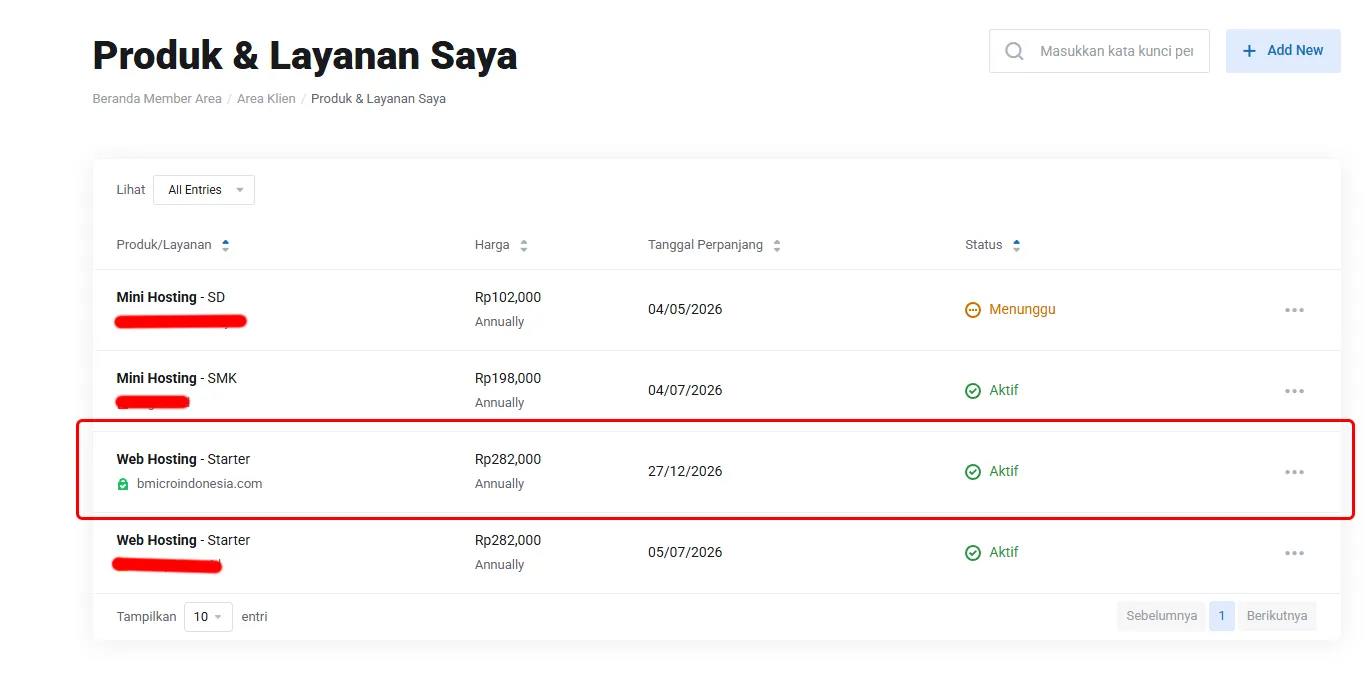1366x683 pixels.
Task: Open the three-dots menu for bmicroindonesia.com row
Action: click(x=1294, y=472)
